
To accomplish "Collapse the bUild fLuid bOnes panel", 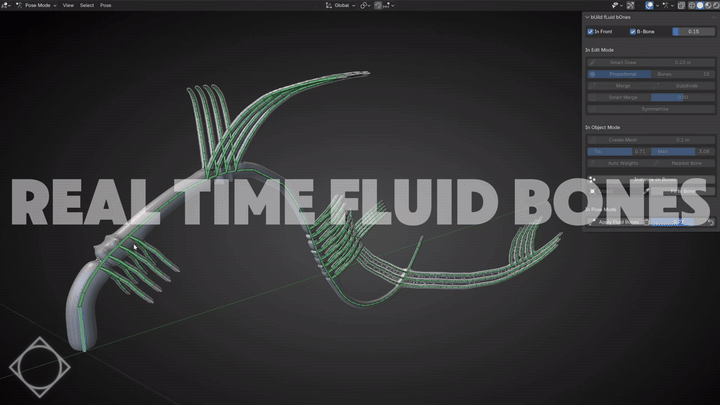I will tap(587, 17).
